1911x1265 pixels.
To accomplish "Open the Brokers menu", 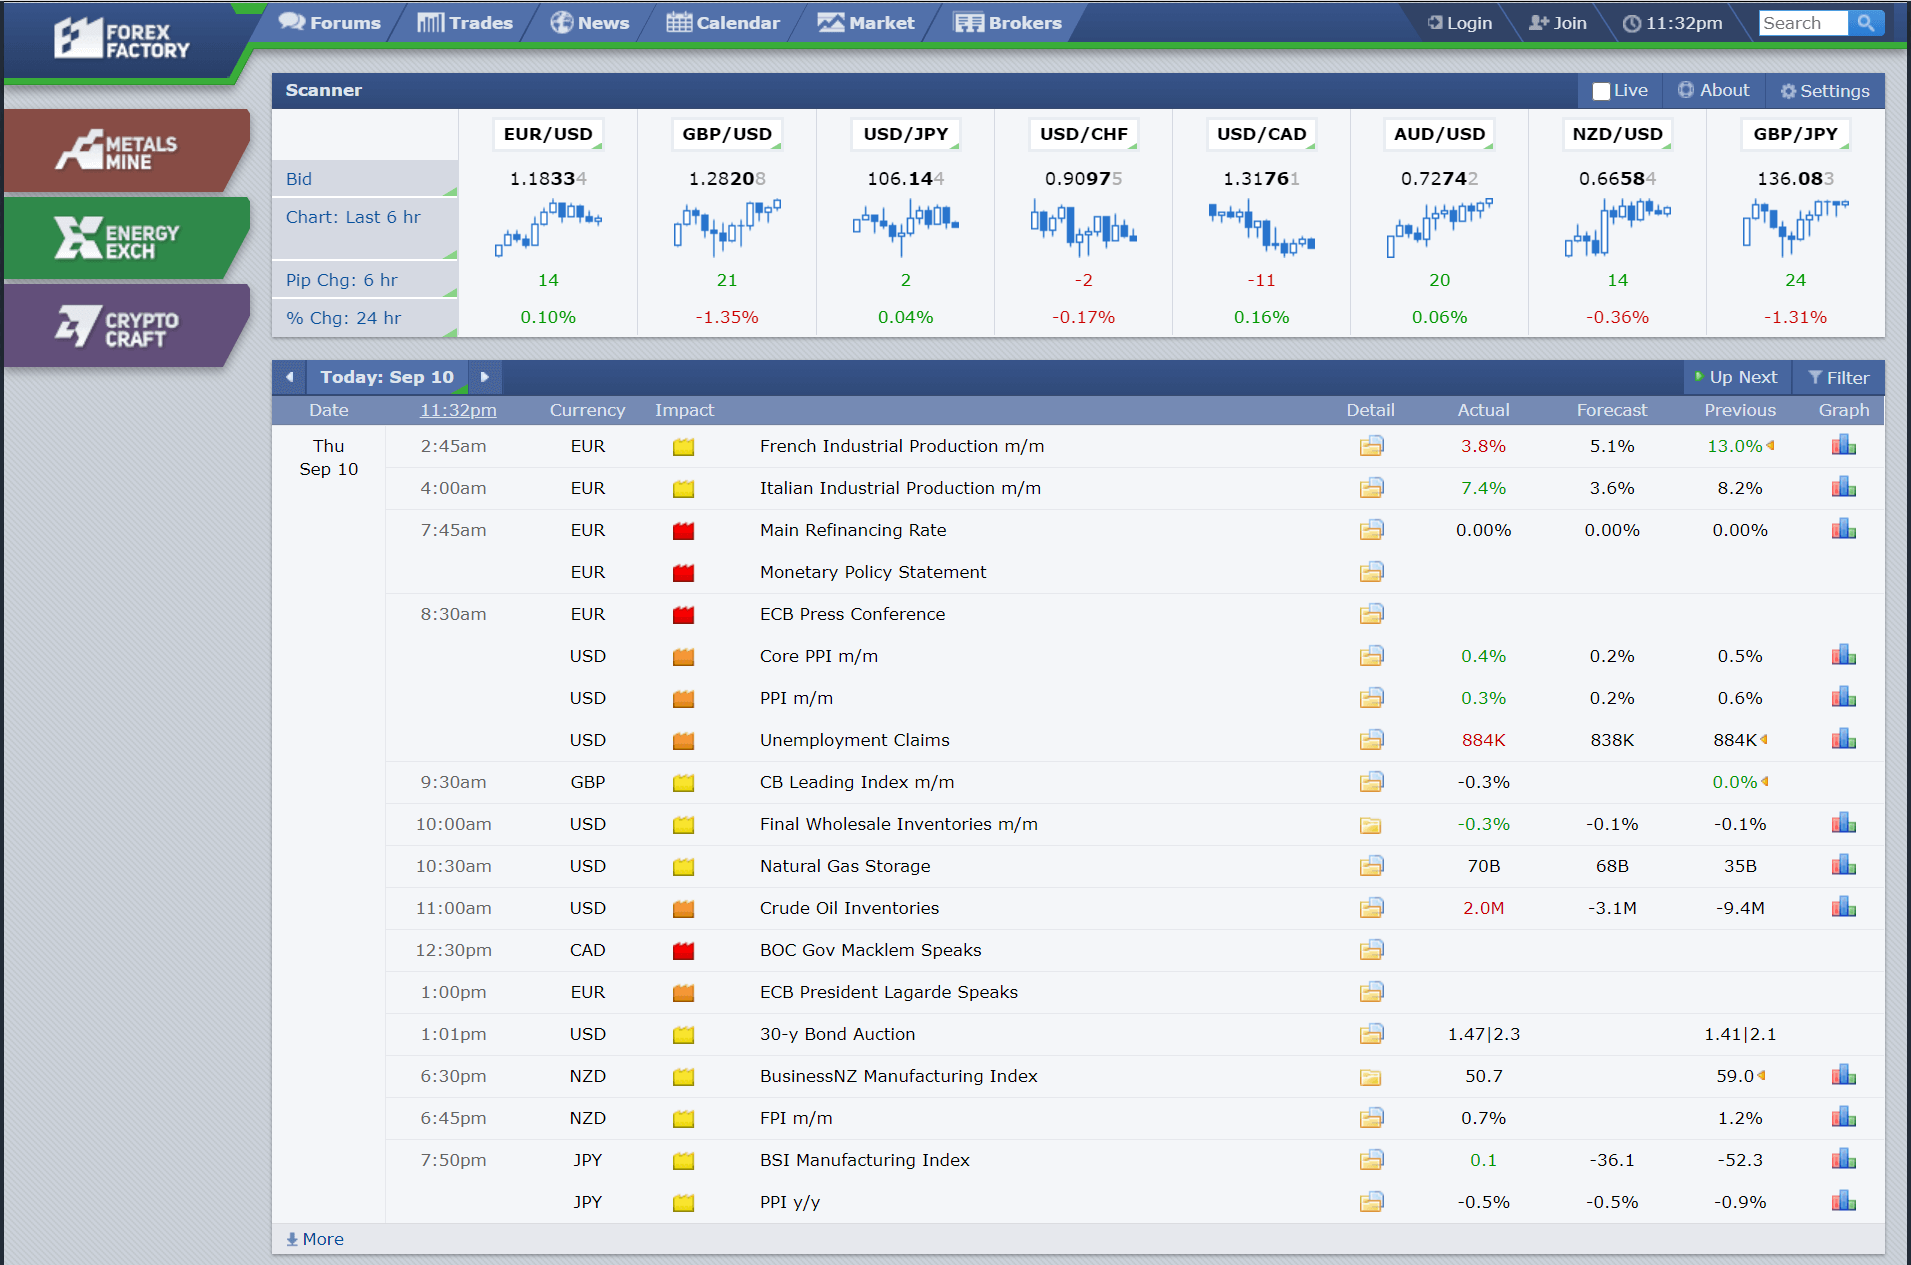I will (1008, 23).
